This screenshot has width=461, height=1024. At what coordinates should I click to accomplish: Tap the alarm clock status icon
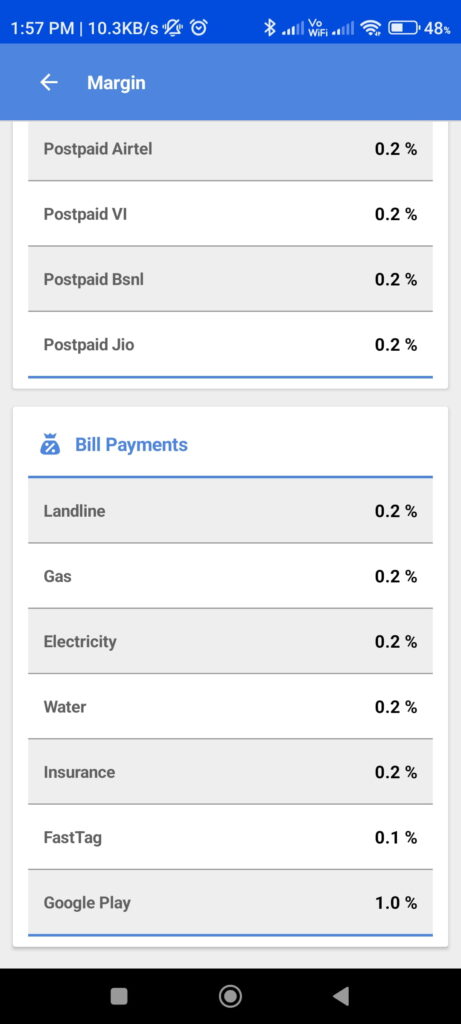point(199,27)
